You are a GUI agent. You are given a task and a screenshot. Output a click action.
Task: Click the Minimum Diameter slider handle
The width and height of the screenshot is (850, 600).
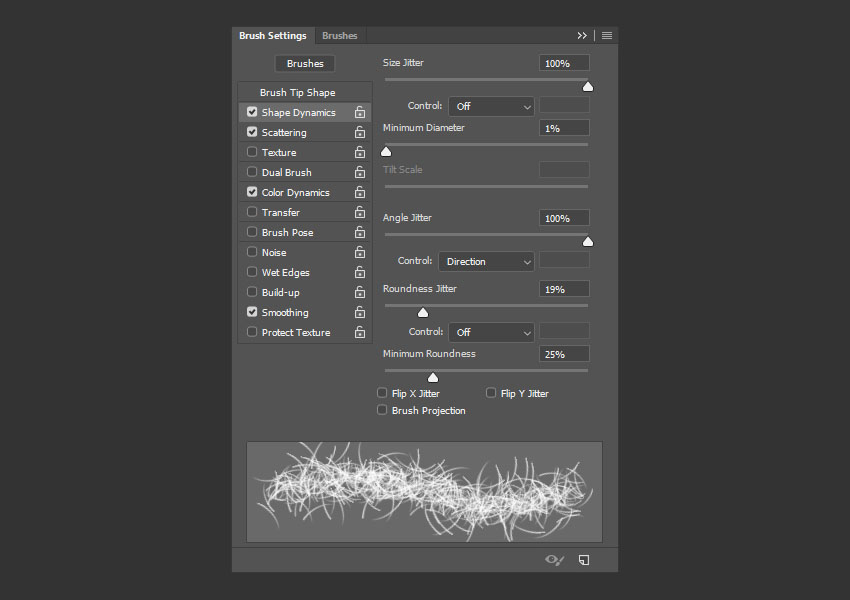click(x=386, y=152)
